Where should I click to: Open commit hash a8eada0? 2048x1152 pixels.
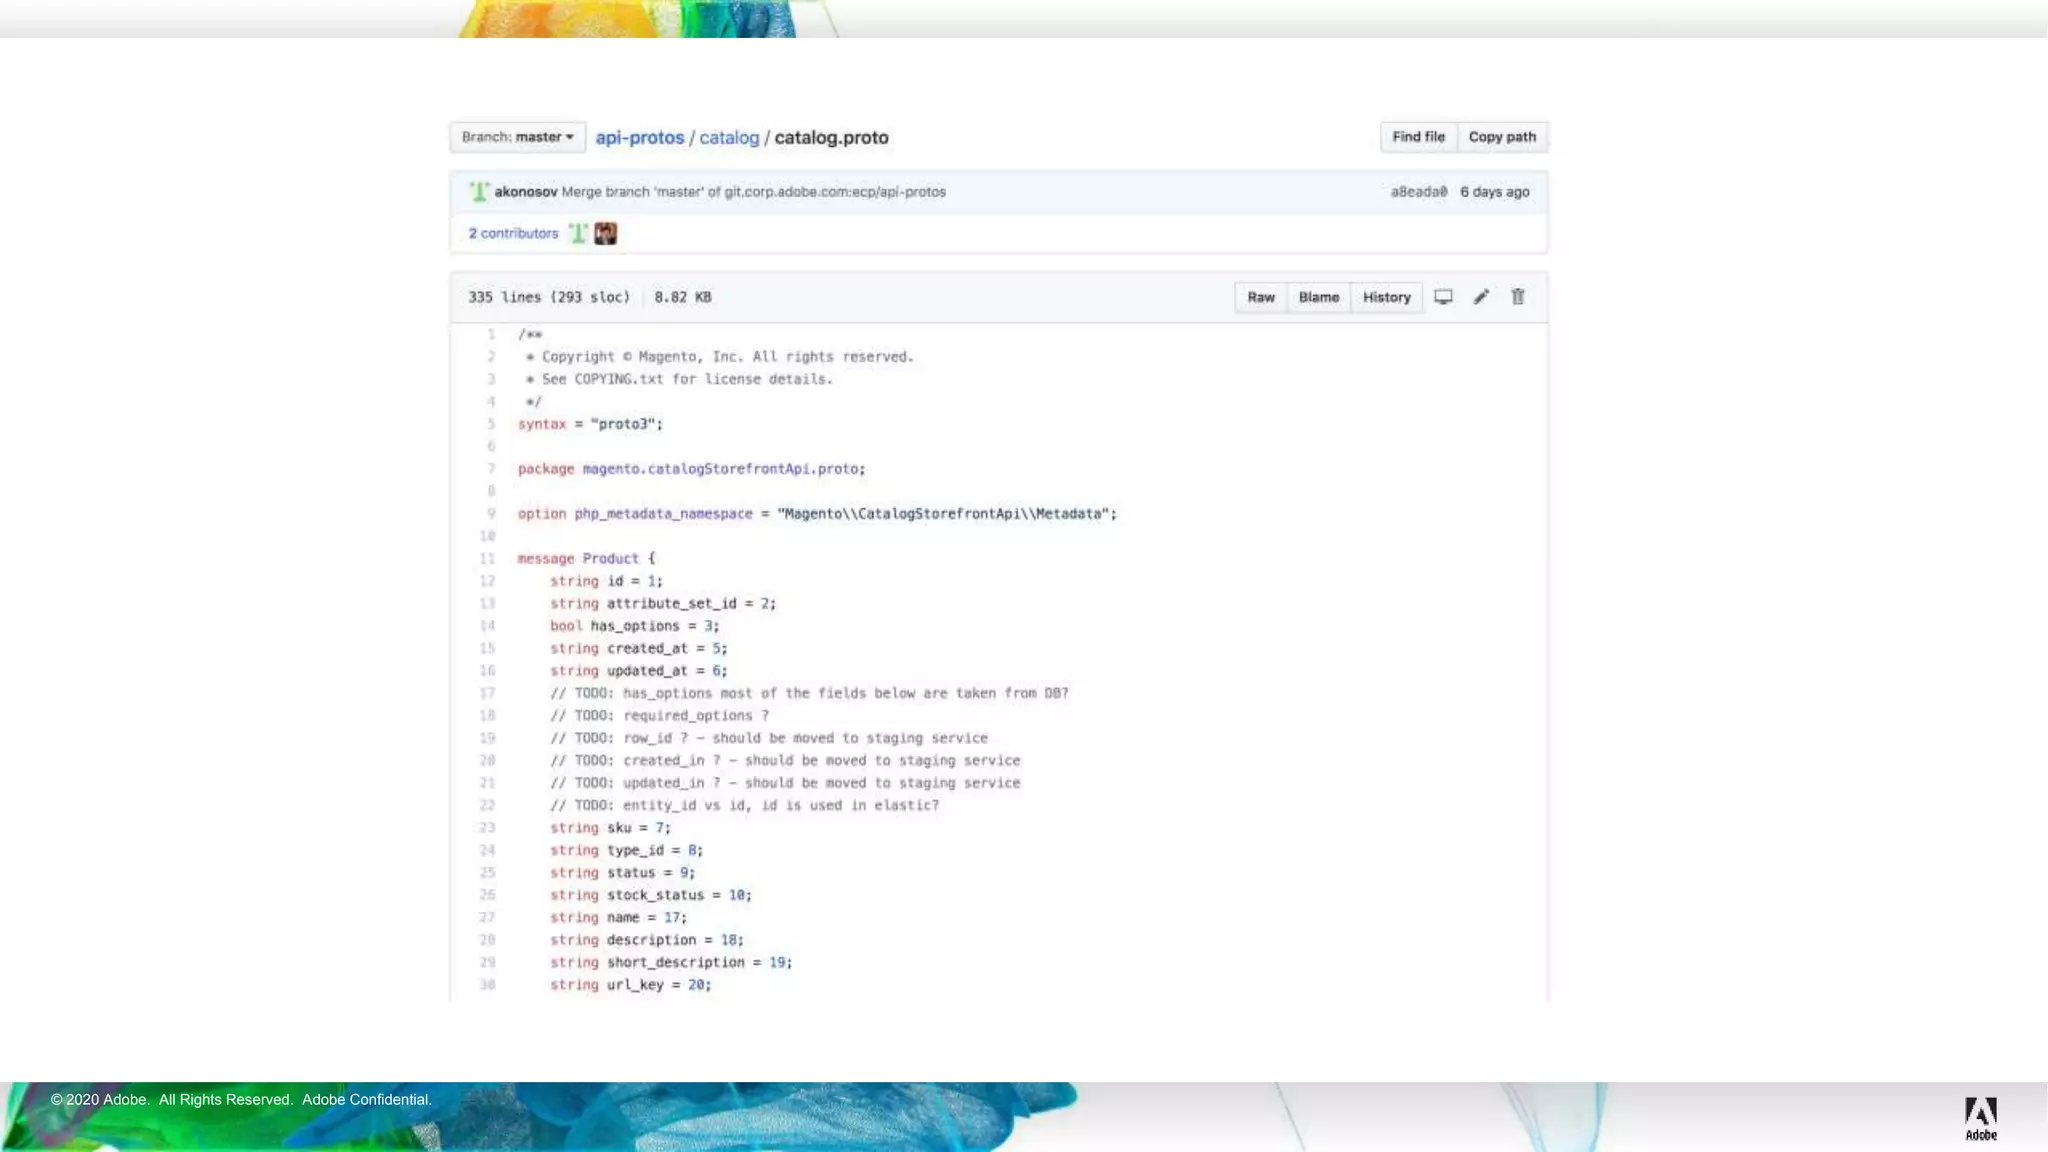(1418, 192)
